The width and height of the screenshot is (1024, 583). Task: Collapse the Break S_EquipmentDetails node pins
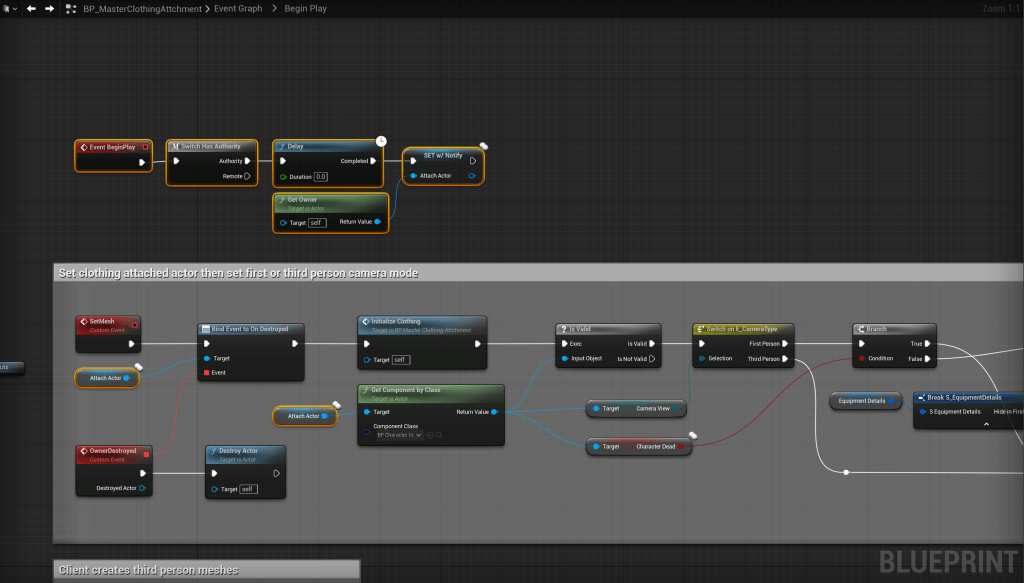tap(985, 424)
